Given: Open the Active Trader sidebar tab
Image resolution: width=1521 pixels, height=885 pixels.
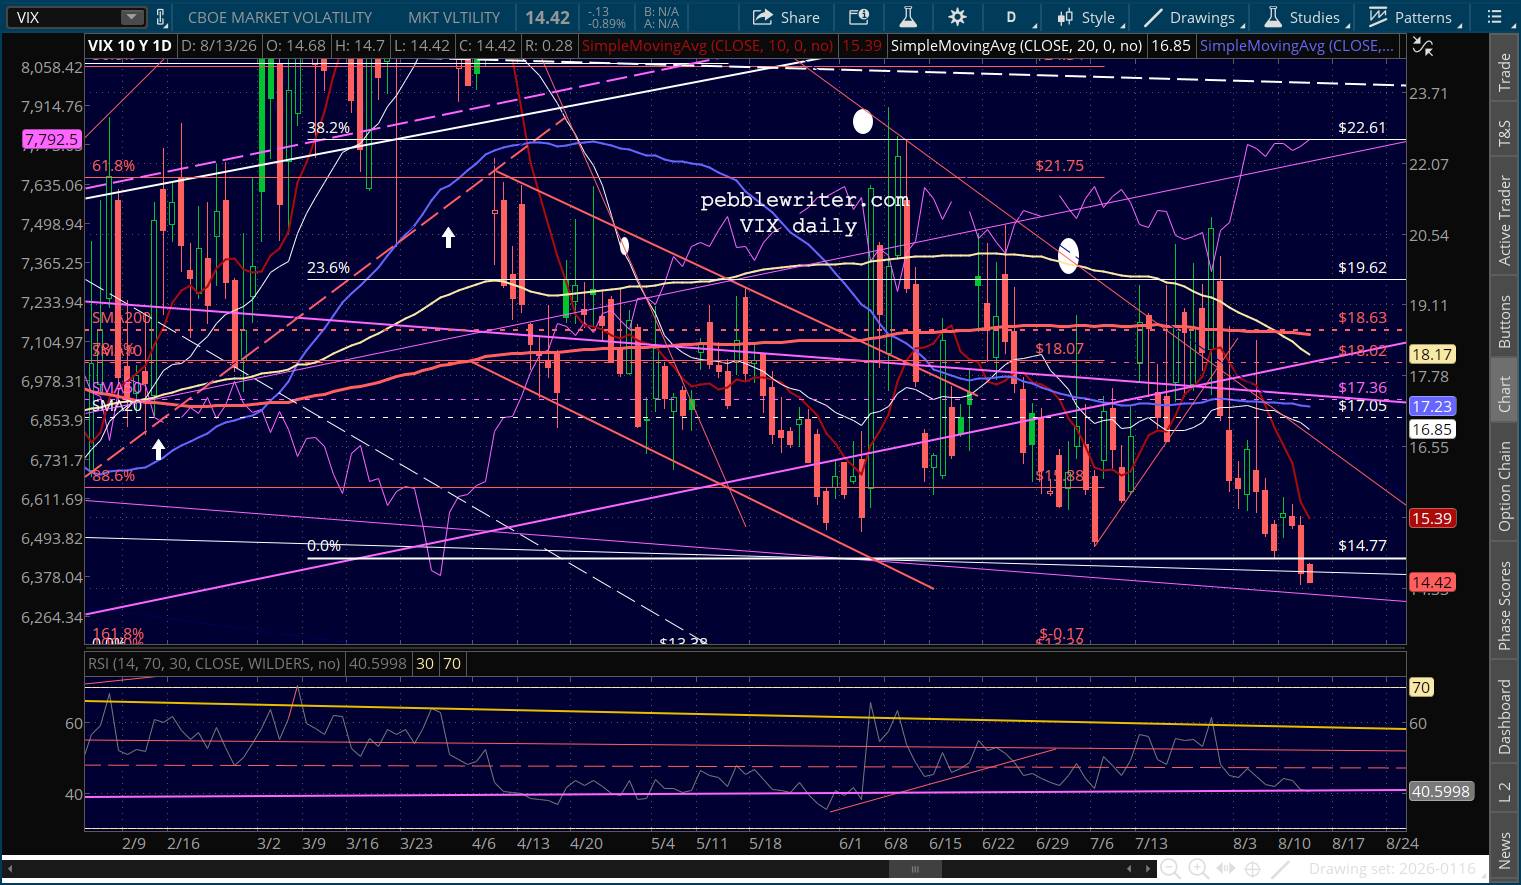Looking at the screenshot, I should [1504, 220].
